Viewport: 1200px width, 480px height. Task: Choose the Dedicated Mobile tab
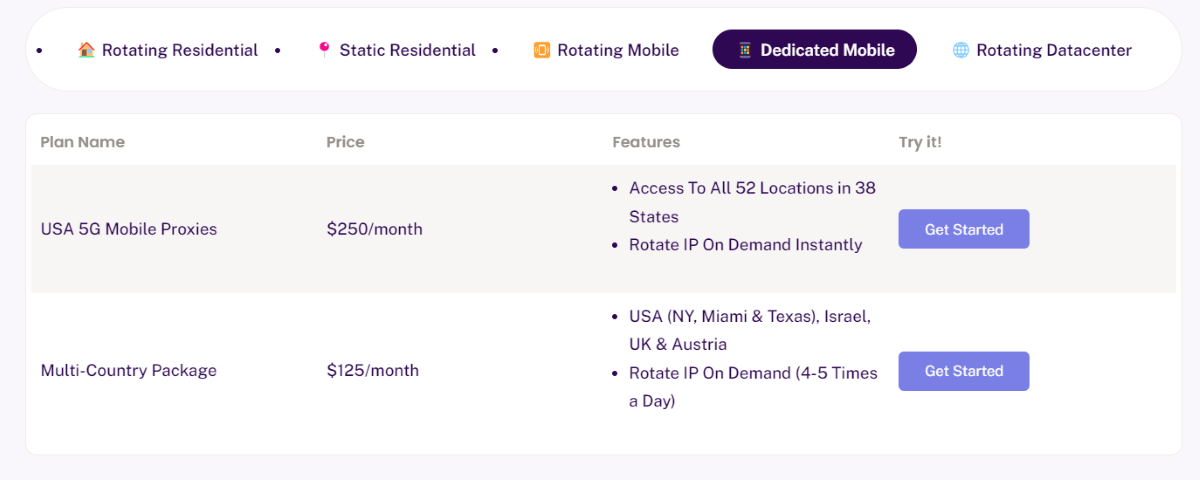pyautogui.click(x=815, y=50)
